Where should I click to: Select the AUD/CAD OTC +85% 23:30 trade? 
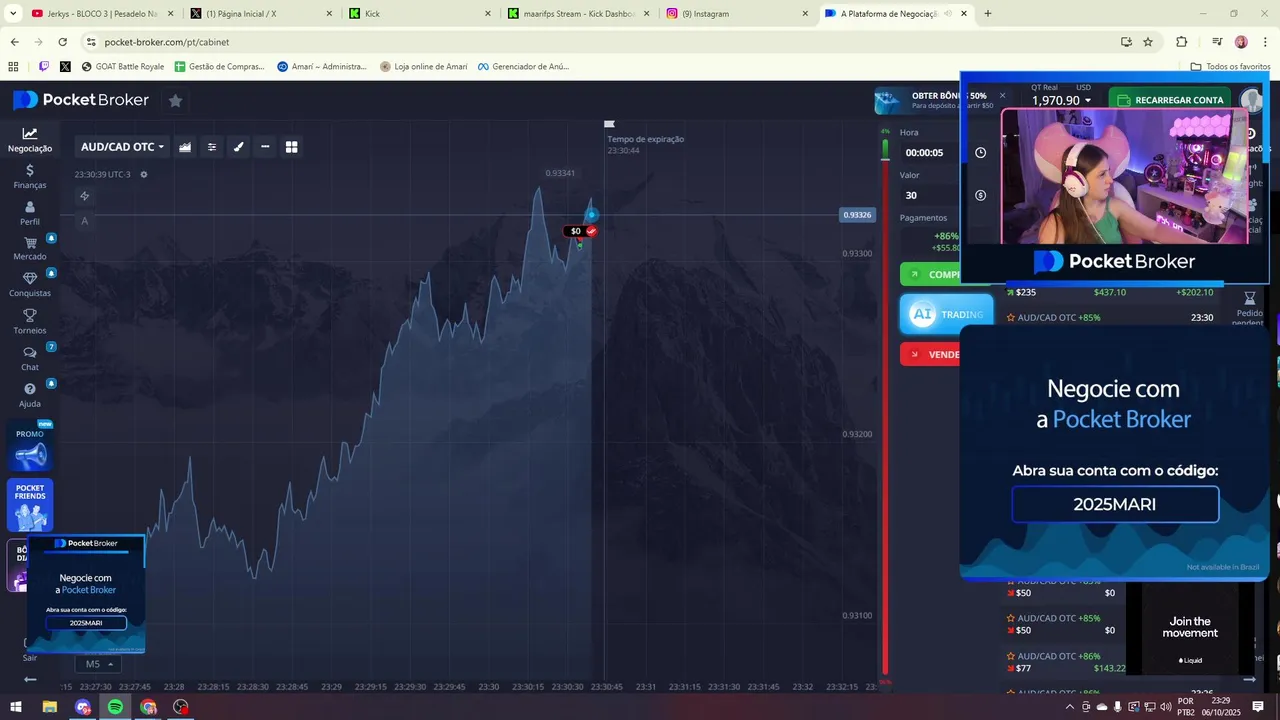[x=1110, y=317]
